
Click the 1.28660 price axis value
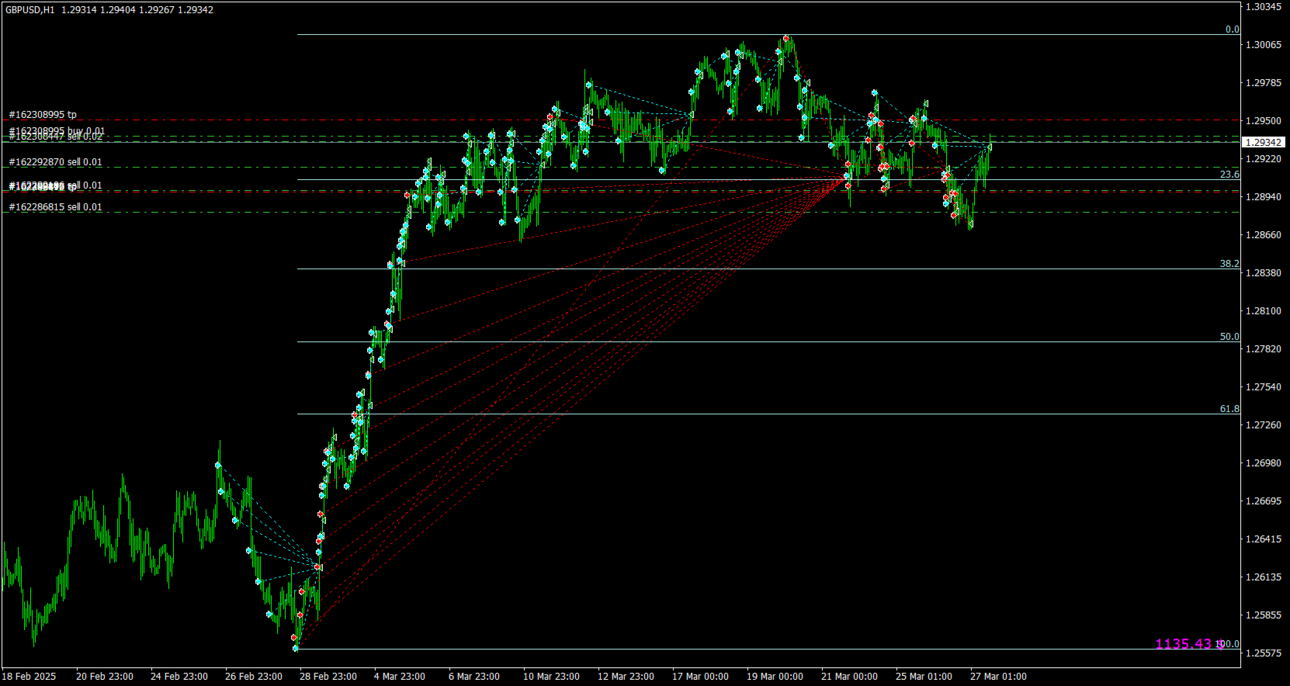coord(1264,235)
